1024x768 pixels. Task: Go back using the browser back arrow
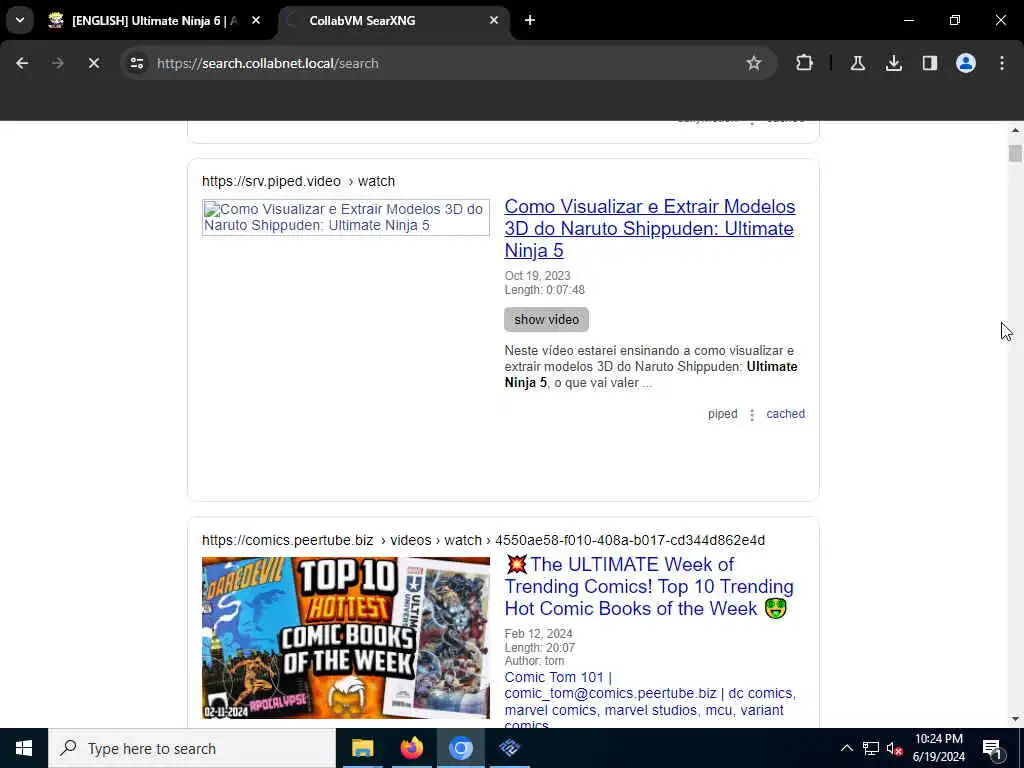(22, 63)
